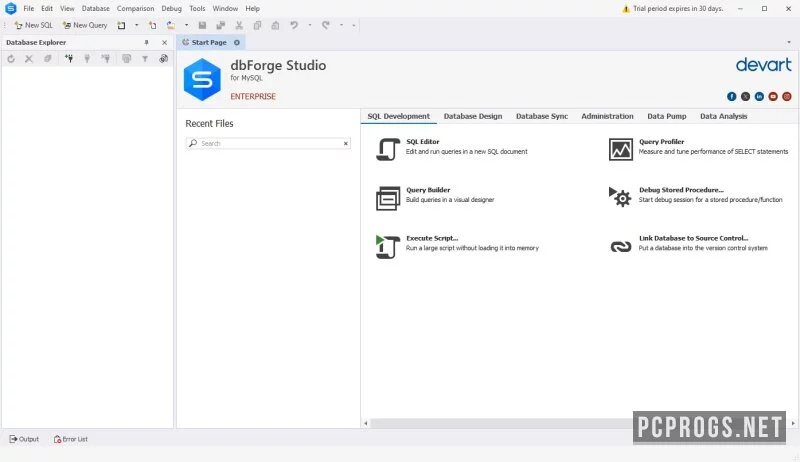The width and height of the screenshot is (800, 462).
Task: Click the horizontal scrollbar left arrow
Action: (x=366, y=423)
